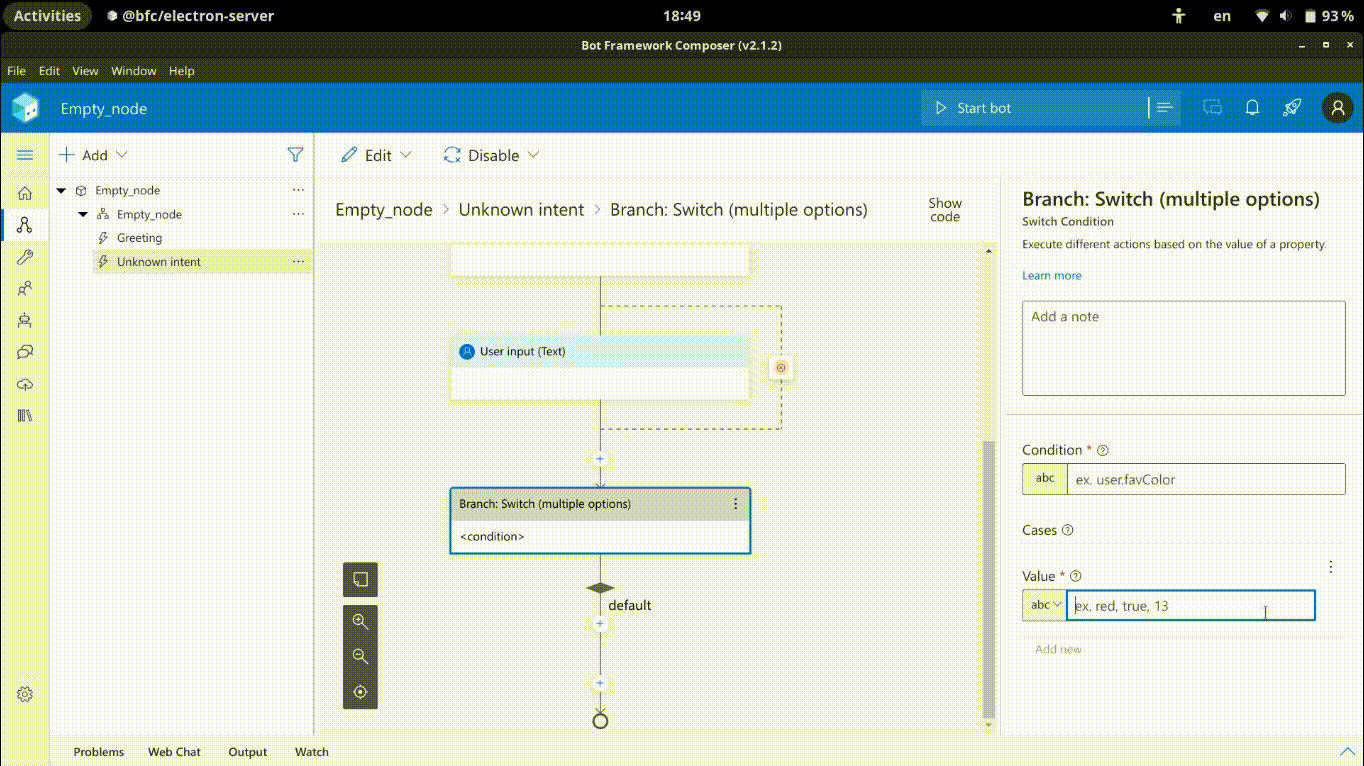The image size is (1364, 766).
Task: Open the Create (dialogs) sidebar icon
Action: (x=25, y=225)
